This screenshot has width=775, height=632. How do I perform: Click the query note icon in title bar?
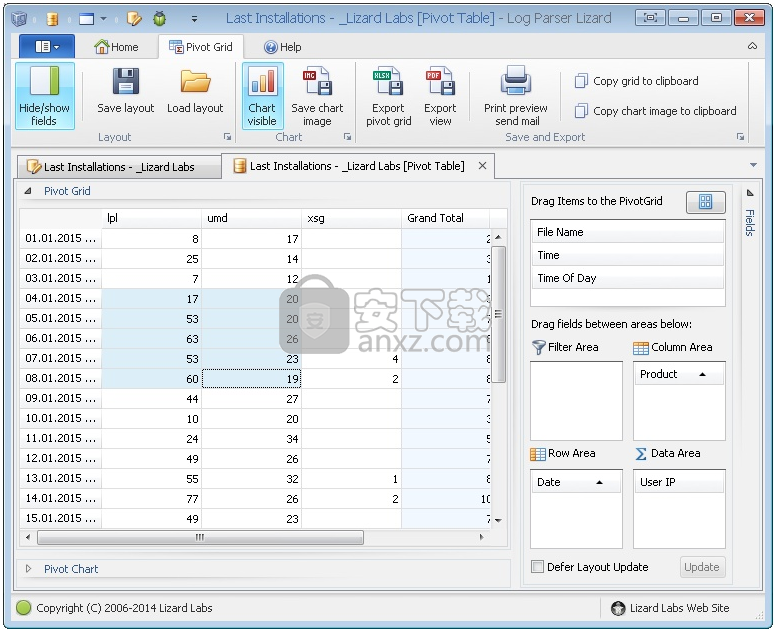(134, 19)
